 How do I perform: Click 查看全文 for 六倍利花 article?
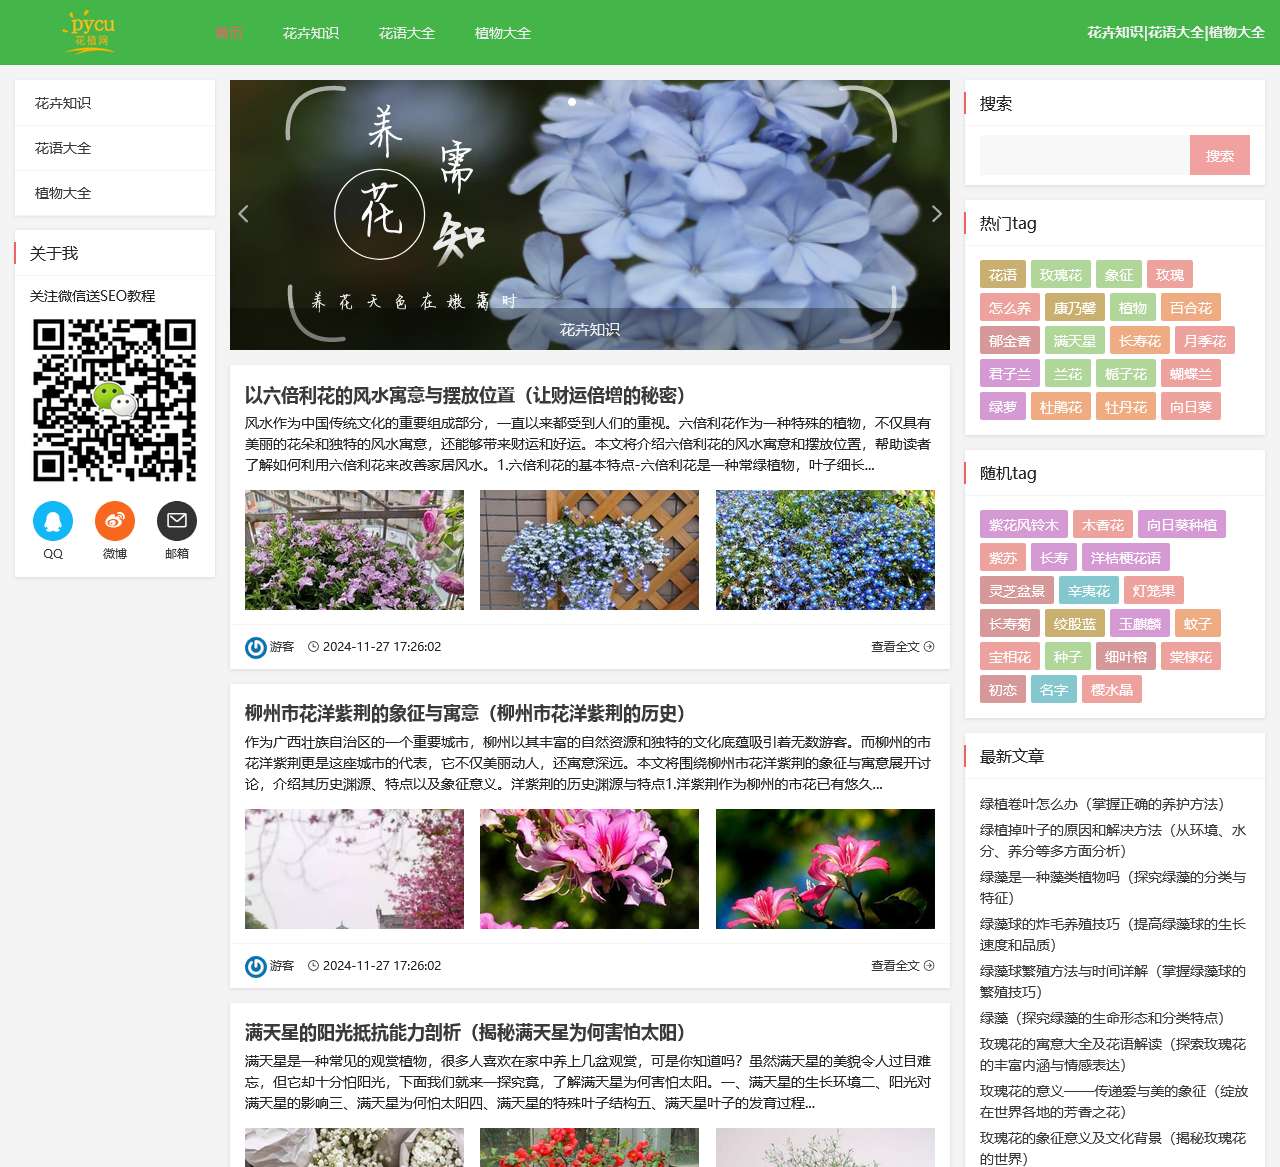[x=902, y=647]
